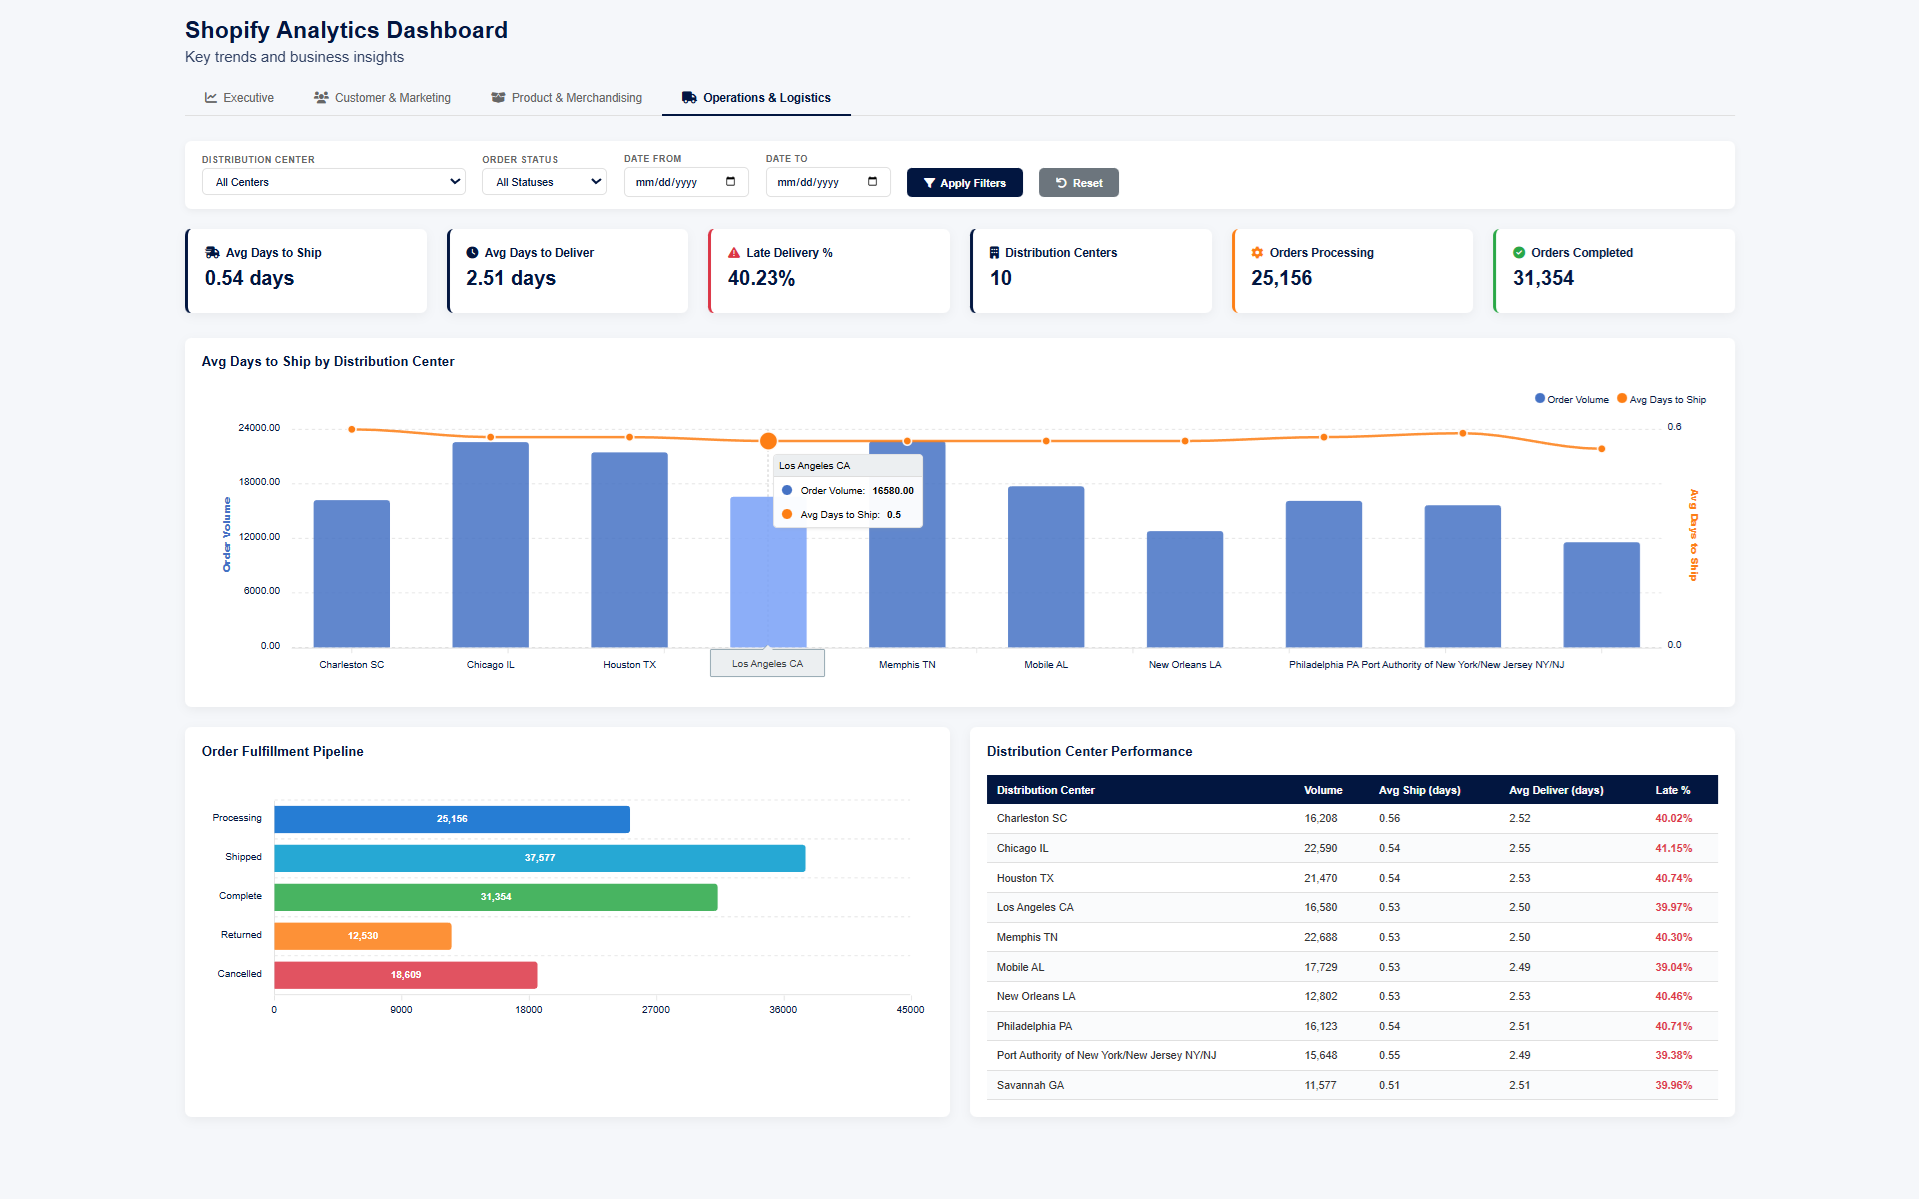Open the Distribution Center dropdown
This screenshot has width=1919, height=1199.
333,181
